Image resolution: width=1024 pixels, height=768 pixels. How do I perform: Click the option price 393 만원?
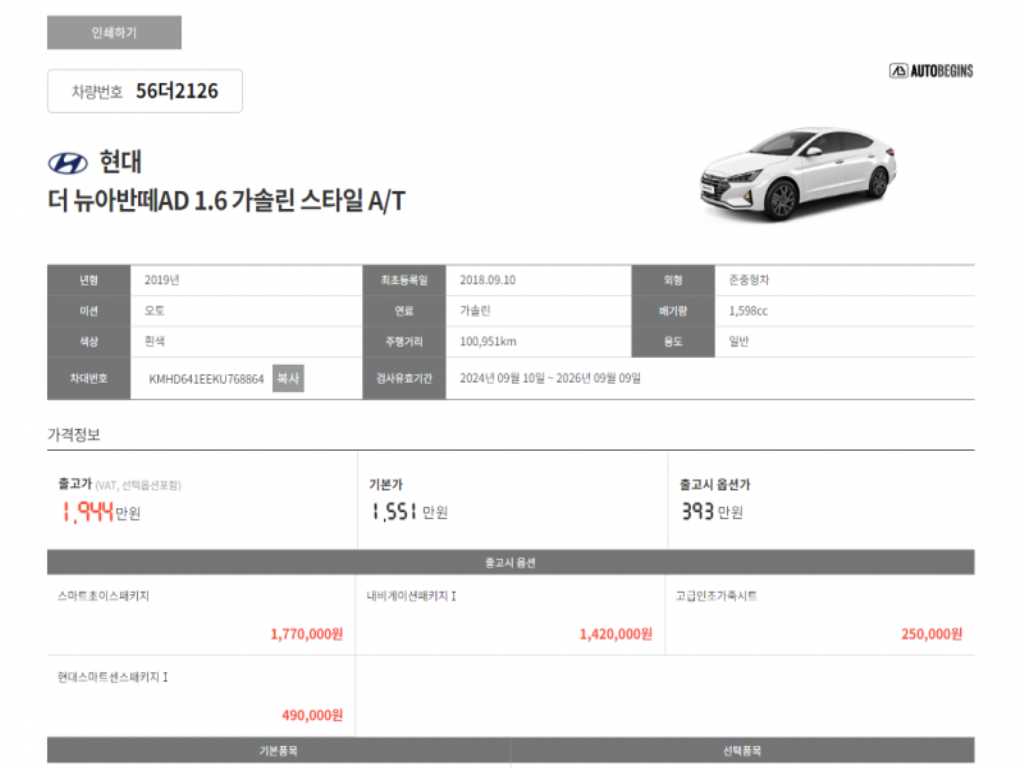(712, 512)
